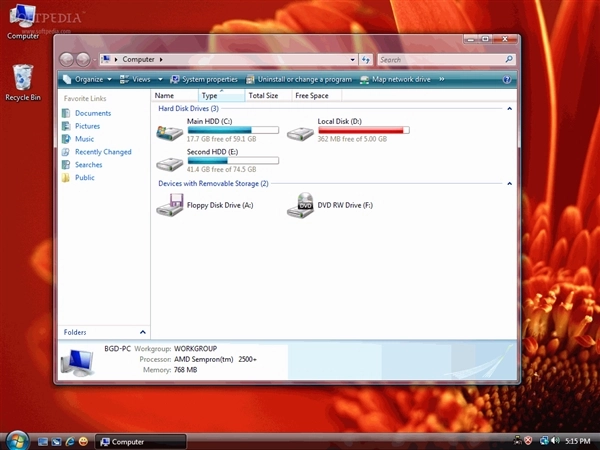The image size is (600, 450).
Task: Click the Windows Start orb
Action: click(17, 440)
